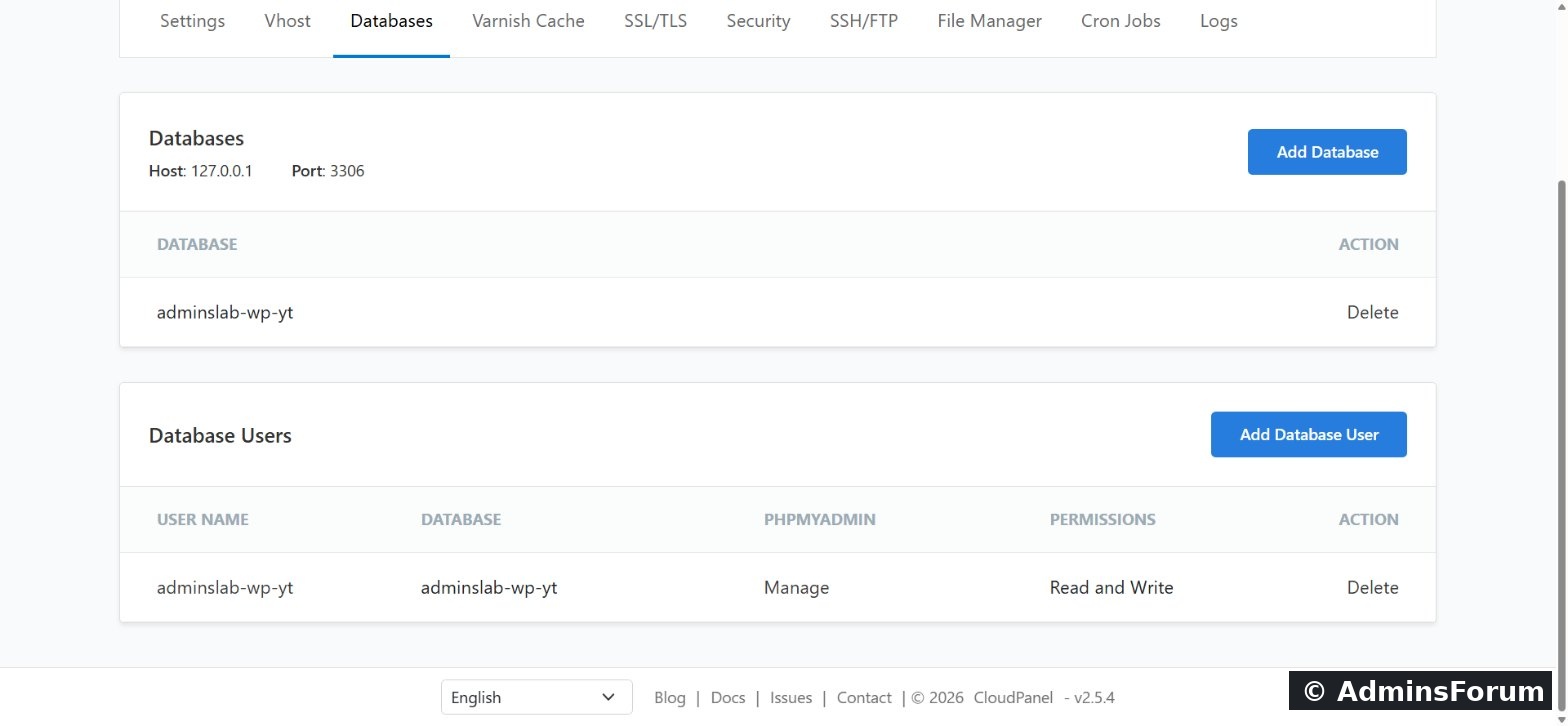Delete the adminslab-wp-yt database
1568x726 pixels.
1372,312
